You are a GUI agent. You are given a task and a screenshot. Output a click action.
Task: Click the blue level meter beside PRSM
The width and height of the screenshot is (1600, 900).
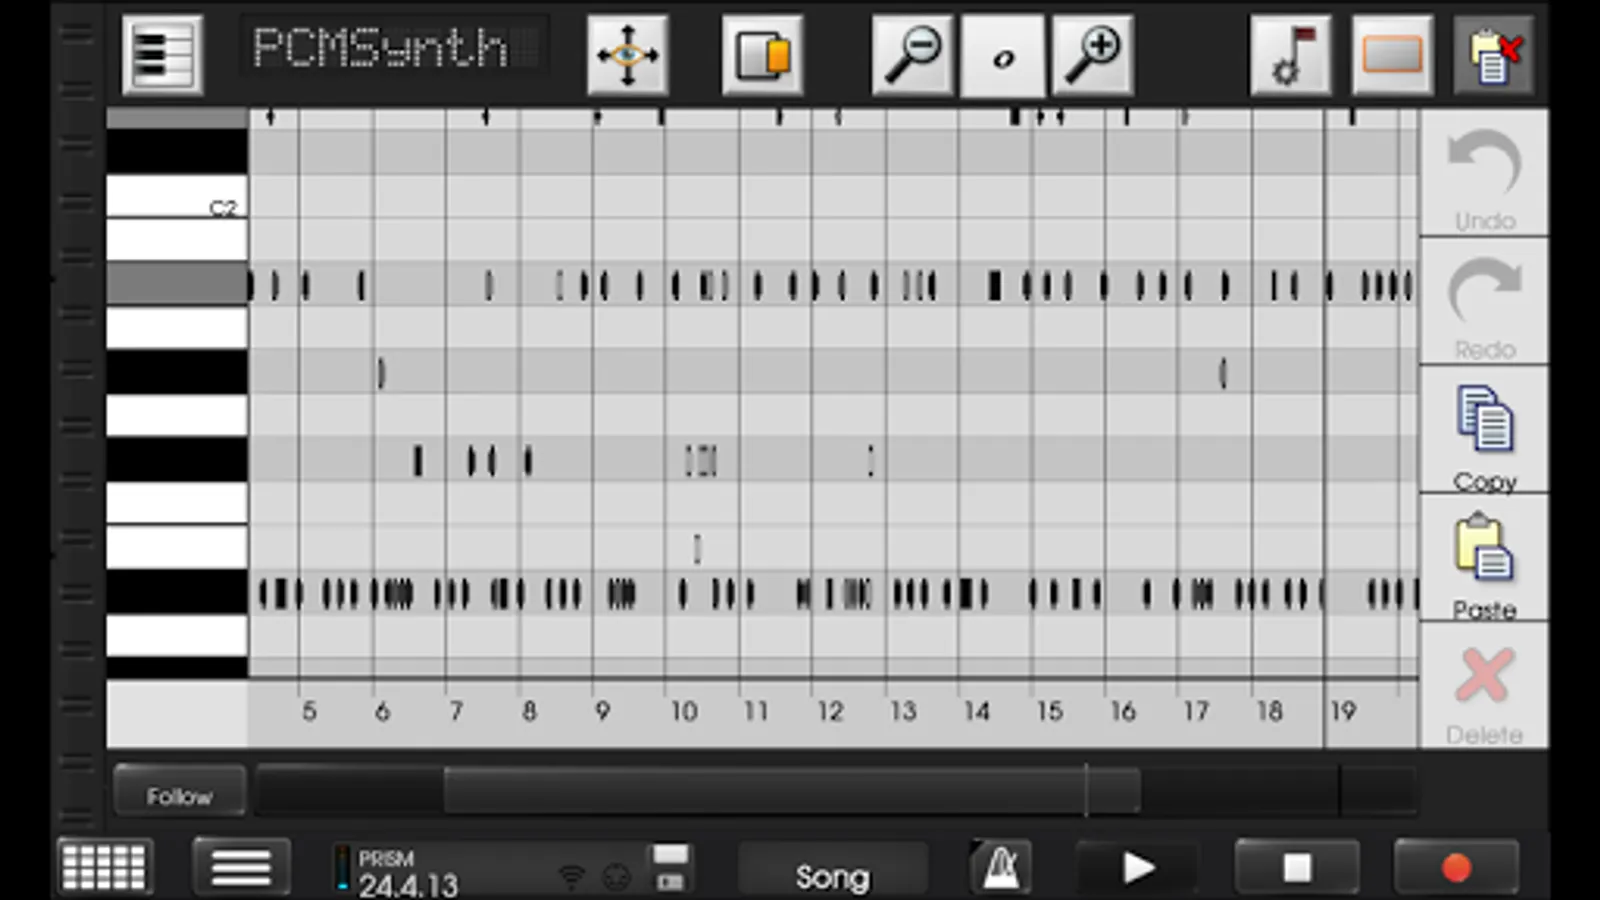click(x=343, y=868)
